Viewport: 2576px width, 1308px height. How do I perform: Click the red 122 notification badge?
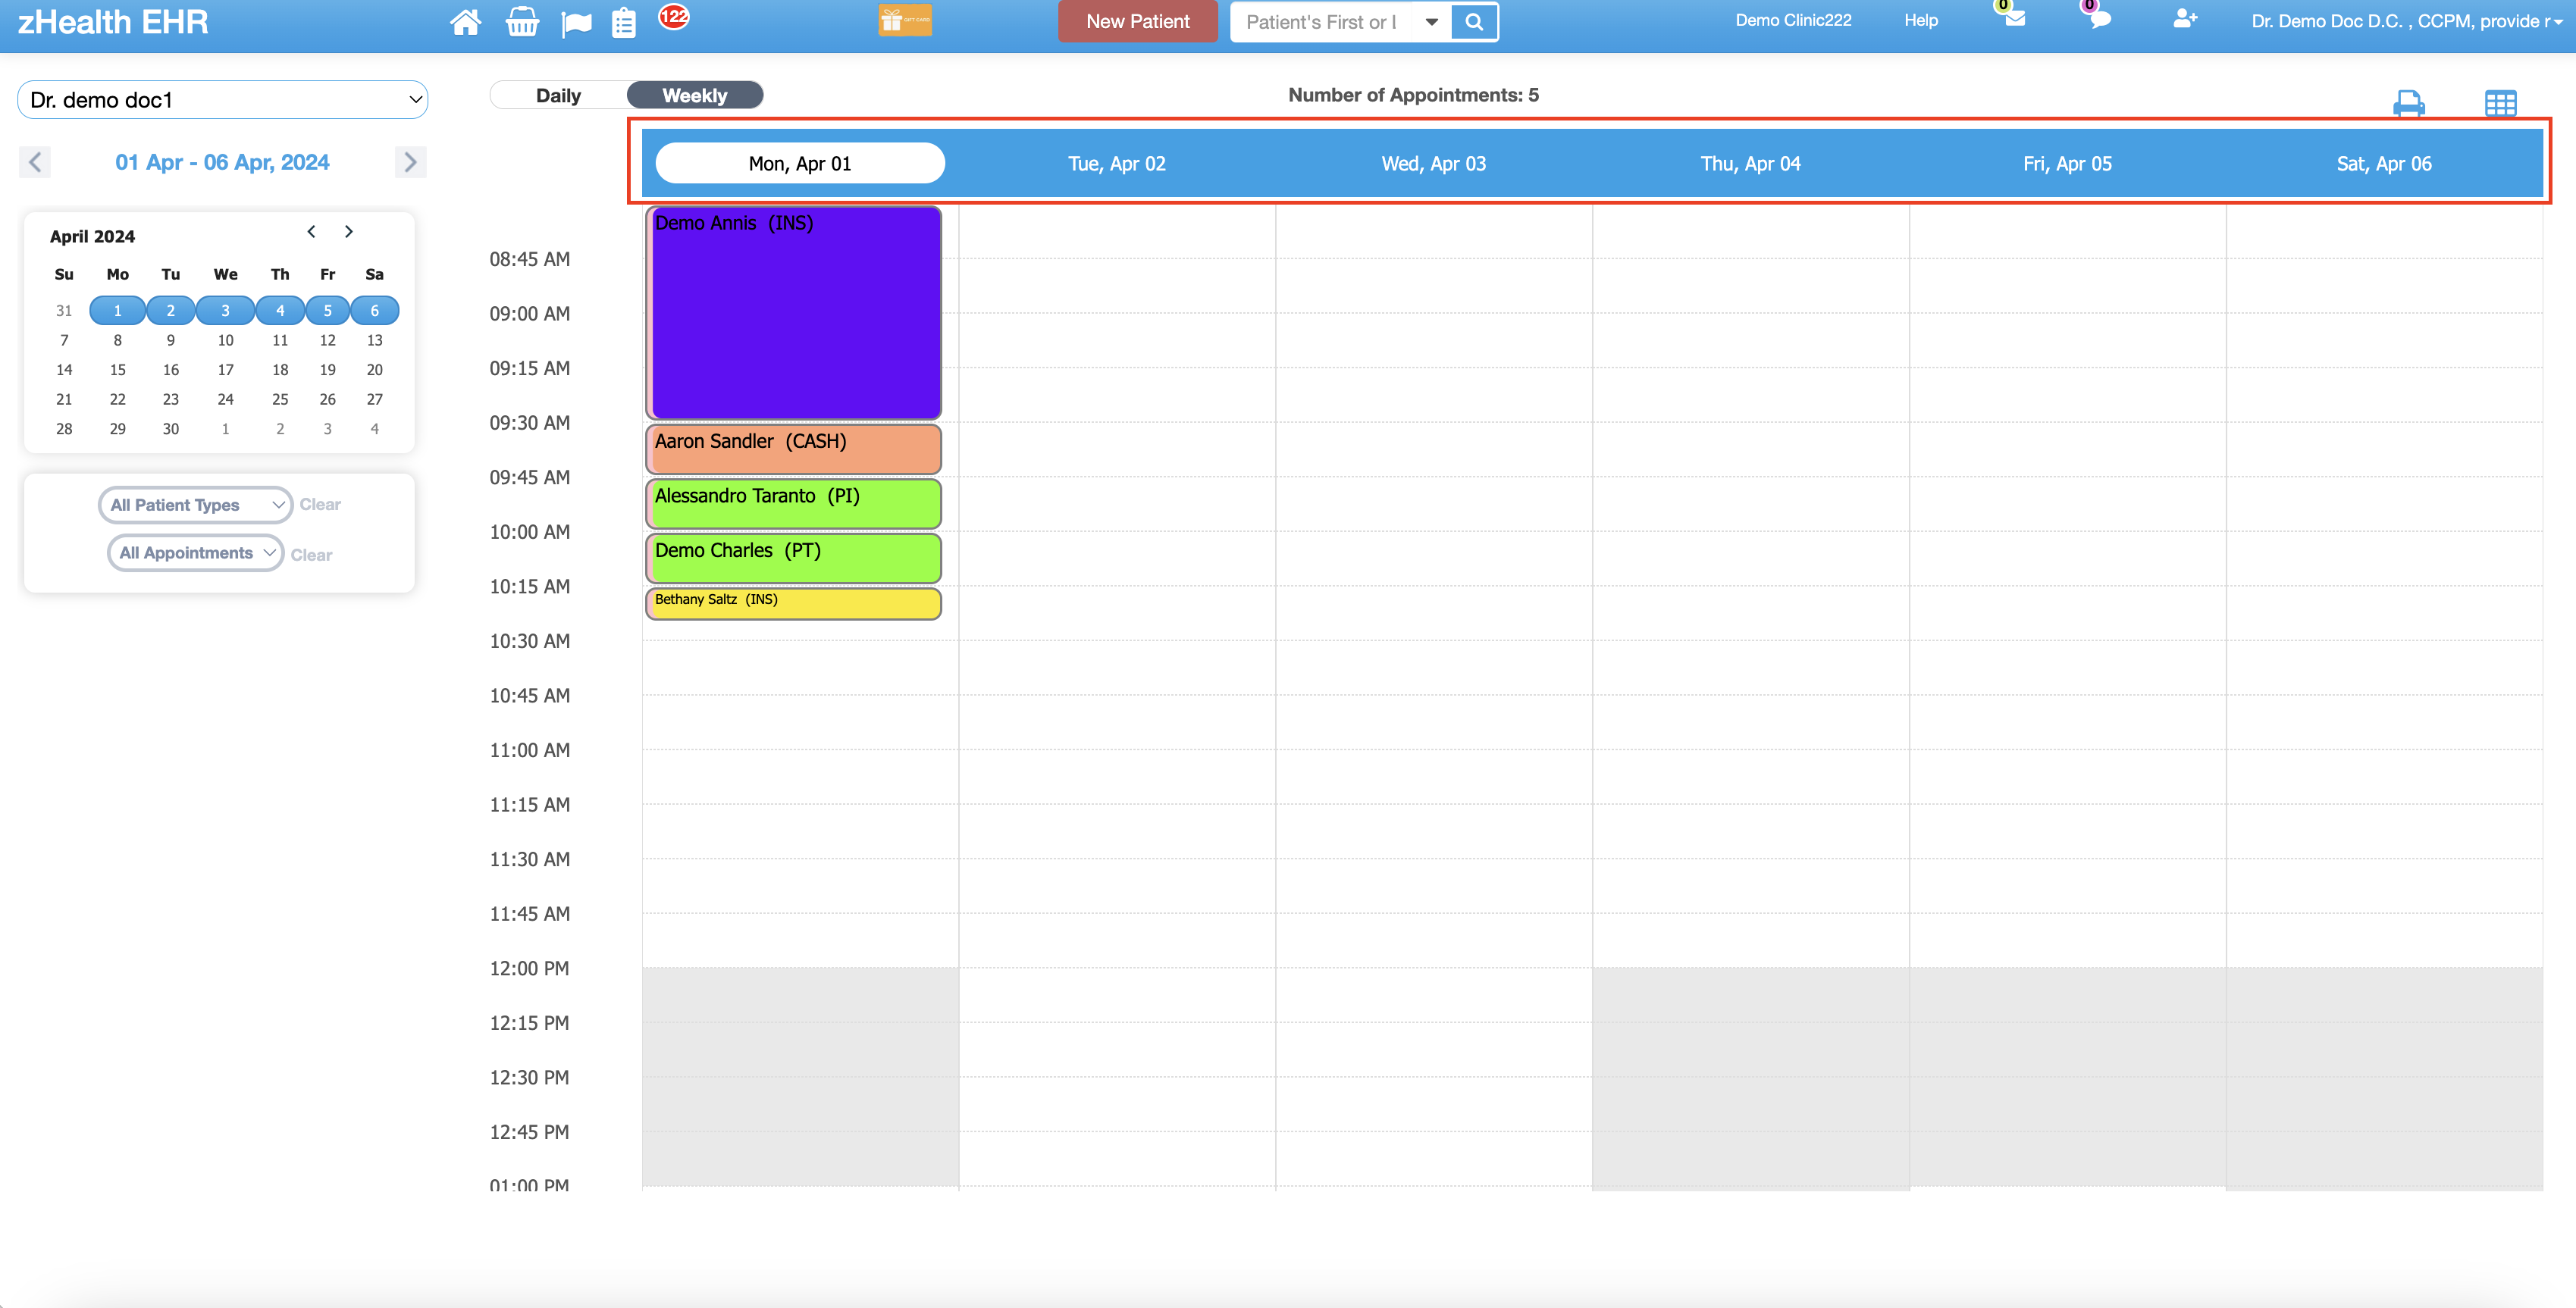click(x=673, y=16)
